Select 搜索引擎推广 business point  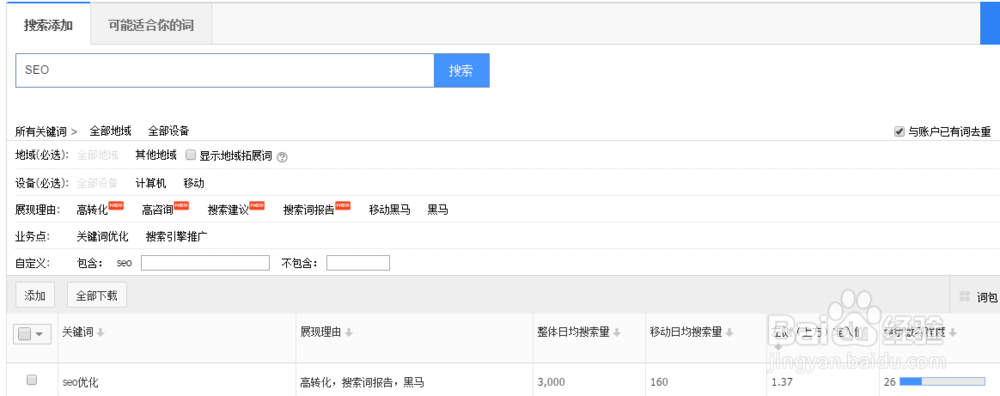click(177, 237)
